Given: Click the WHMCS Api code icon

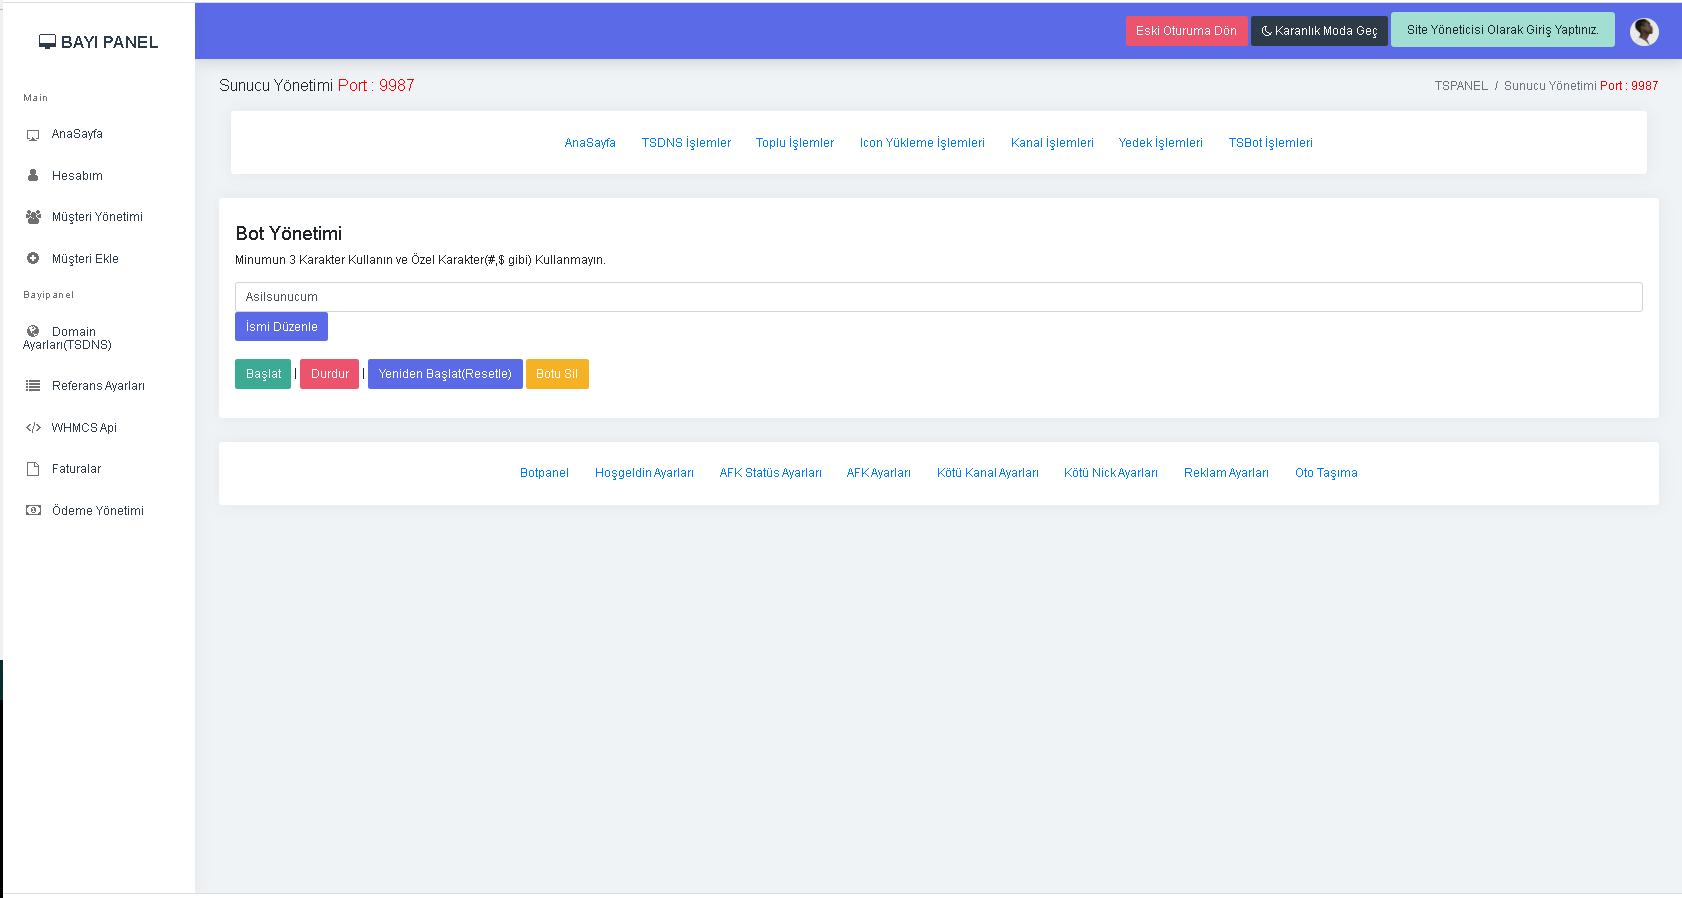Looking at the screenshot, I should coord(33,428).
